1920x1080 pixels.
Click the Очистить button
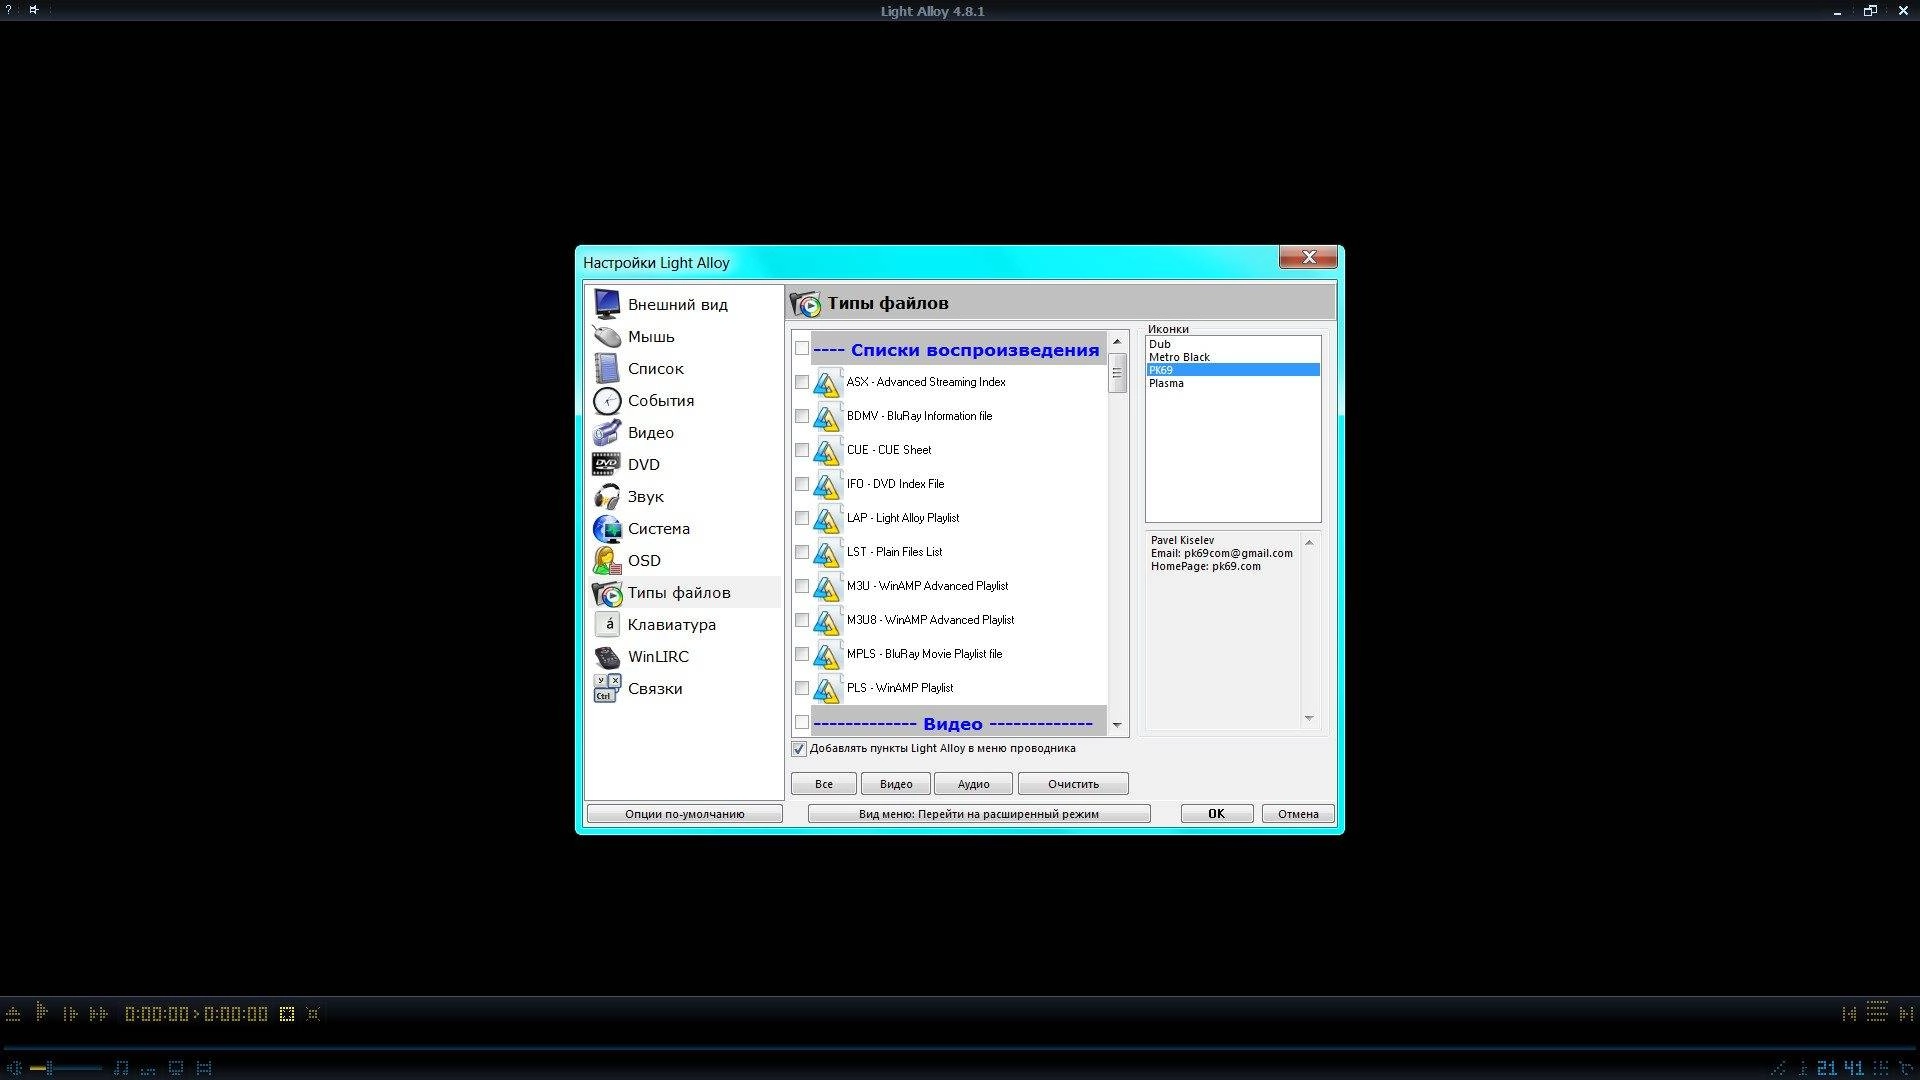point(1073,784)
